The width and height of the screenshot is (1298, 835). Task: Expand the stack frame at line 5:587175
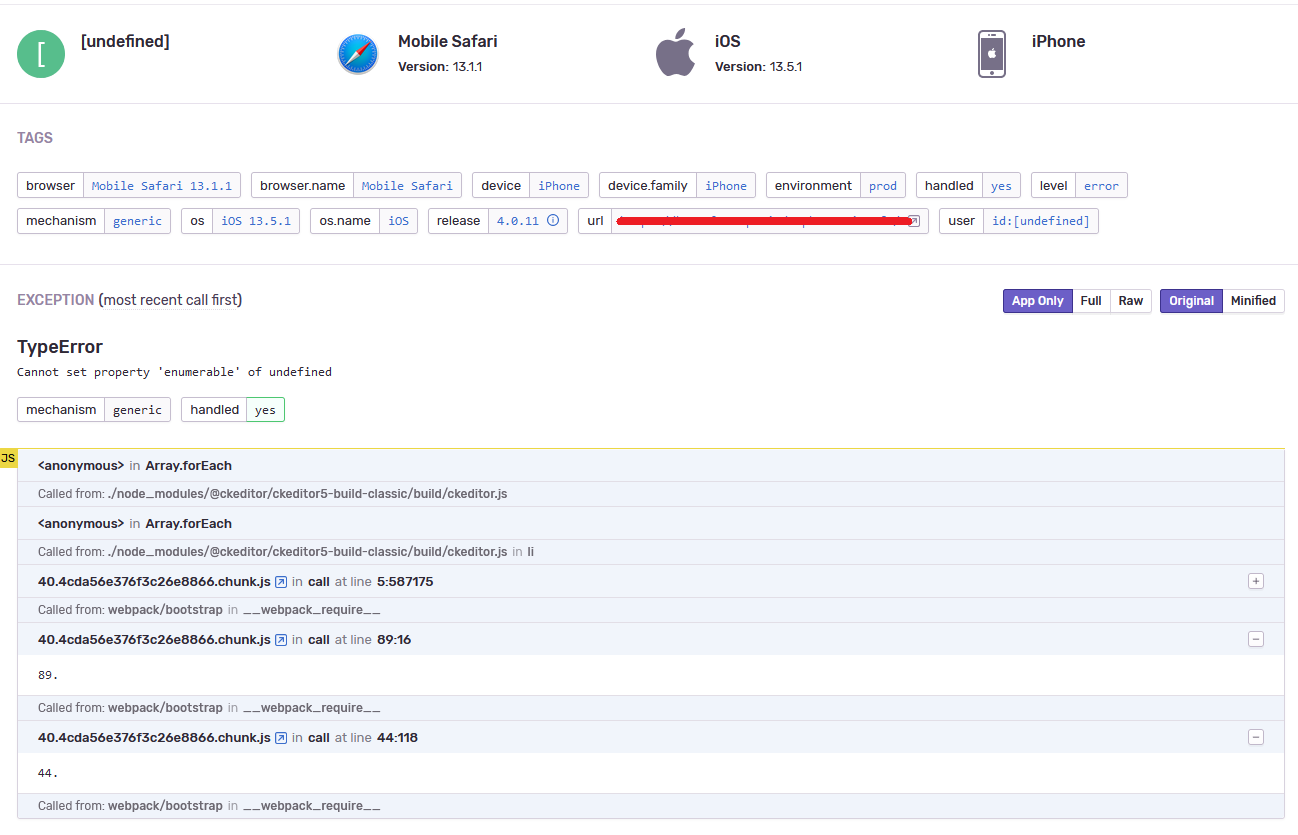[1255, 581]
